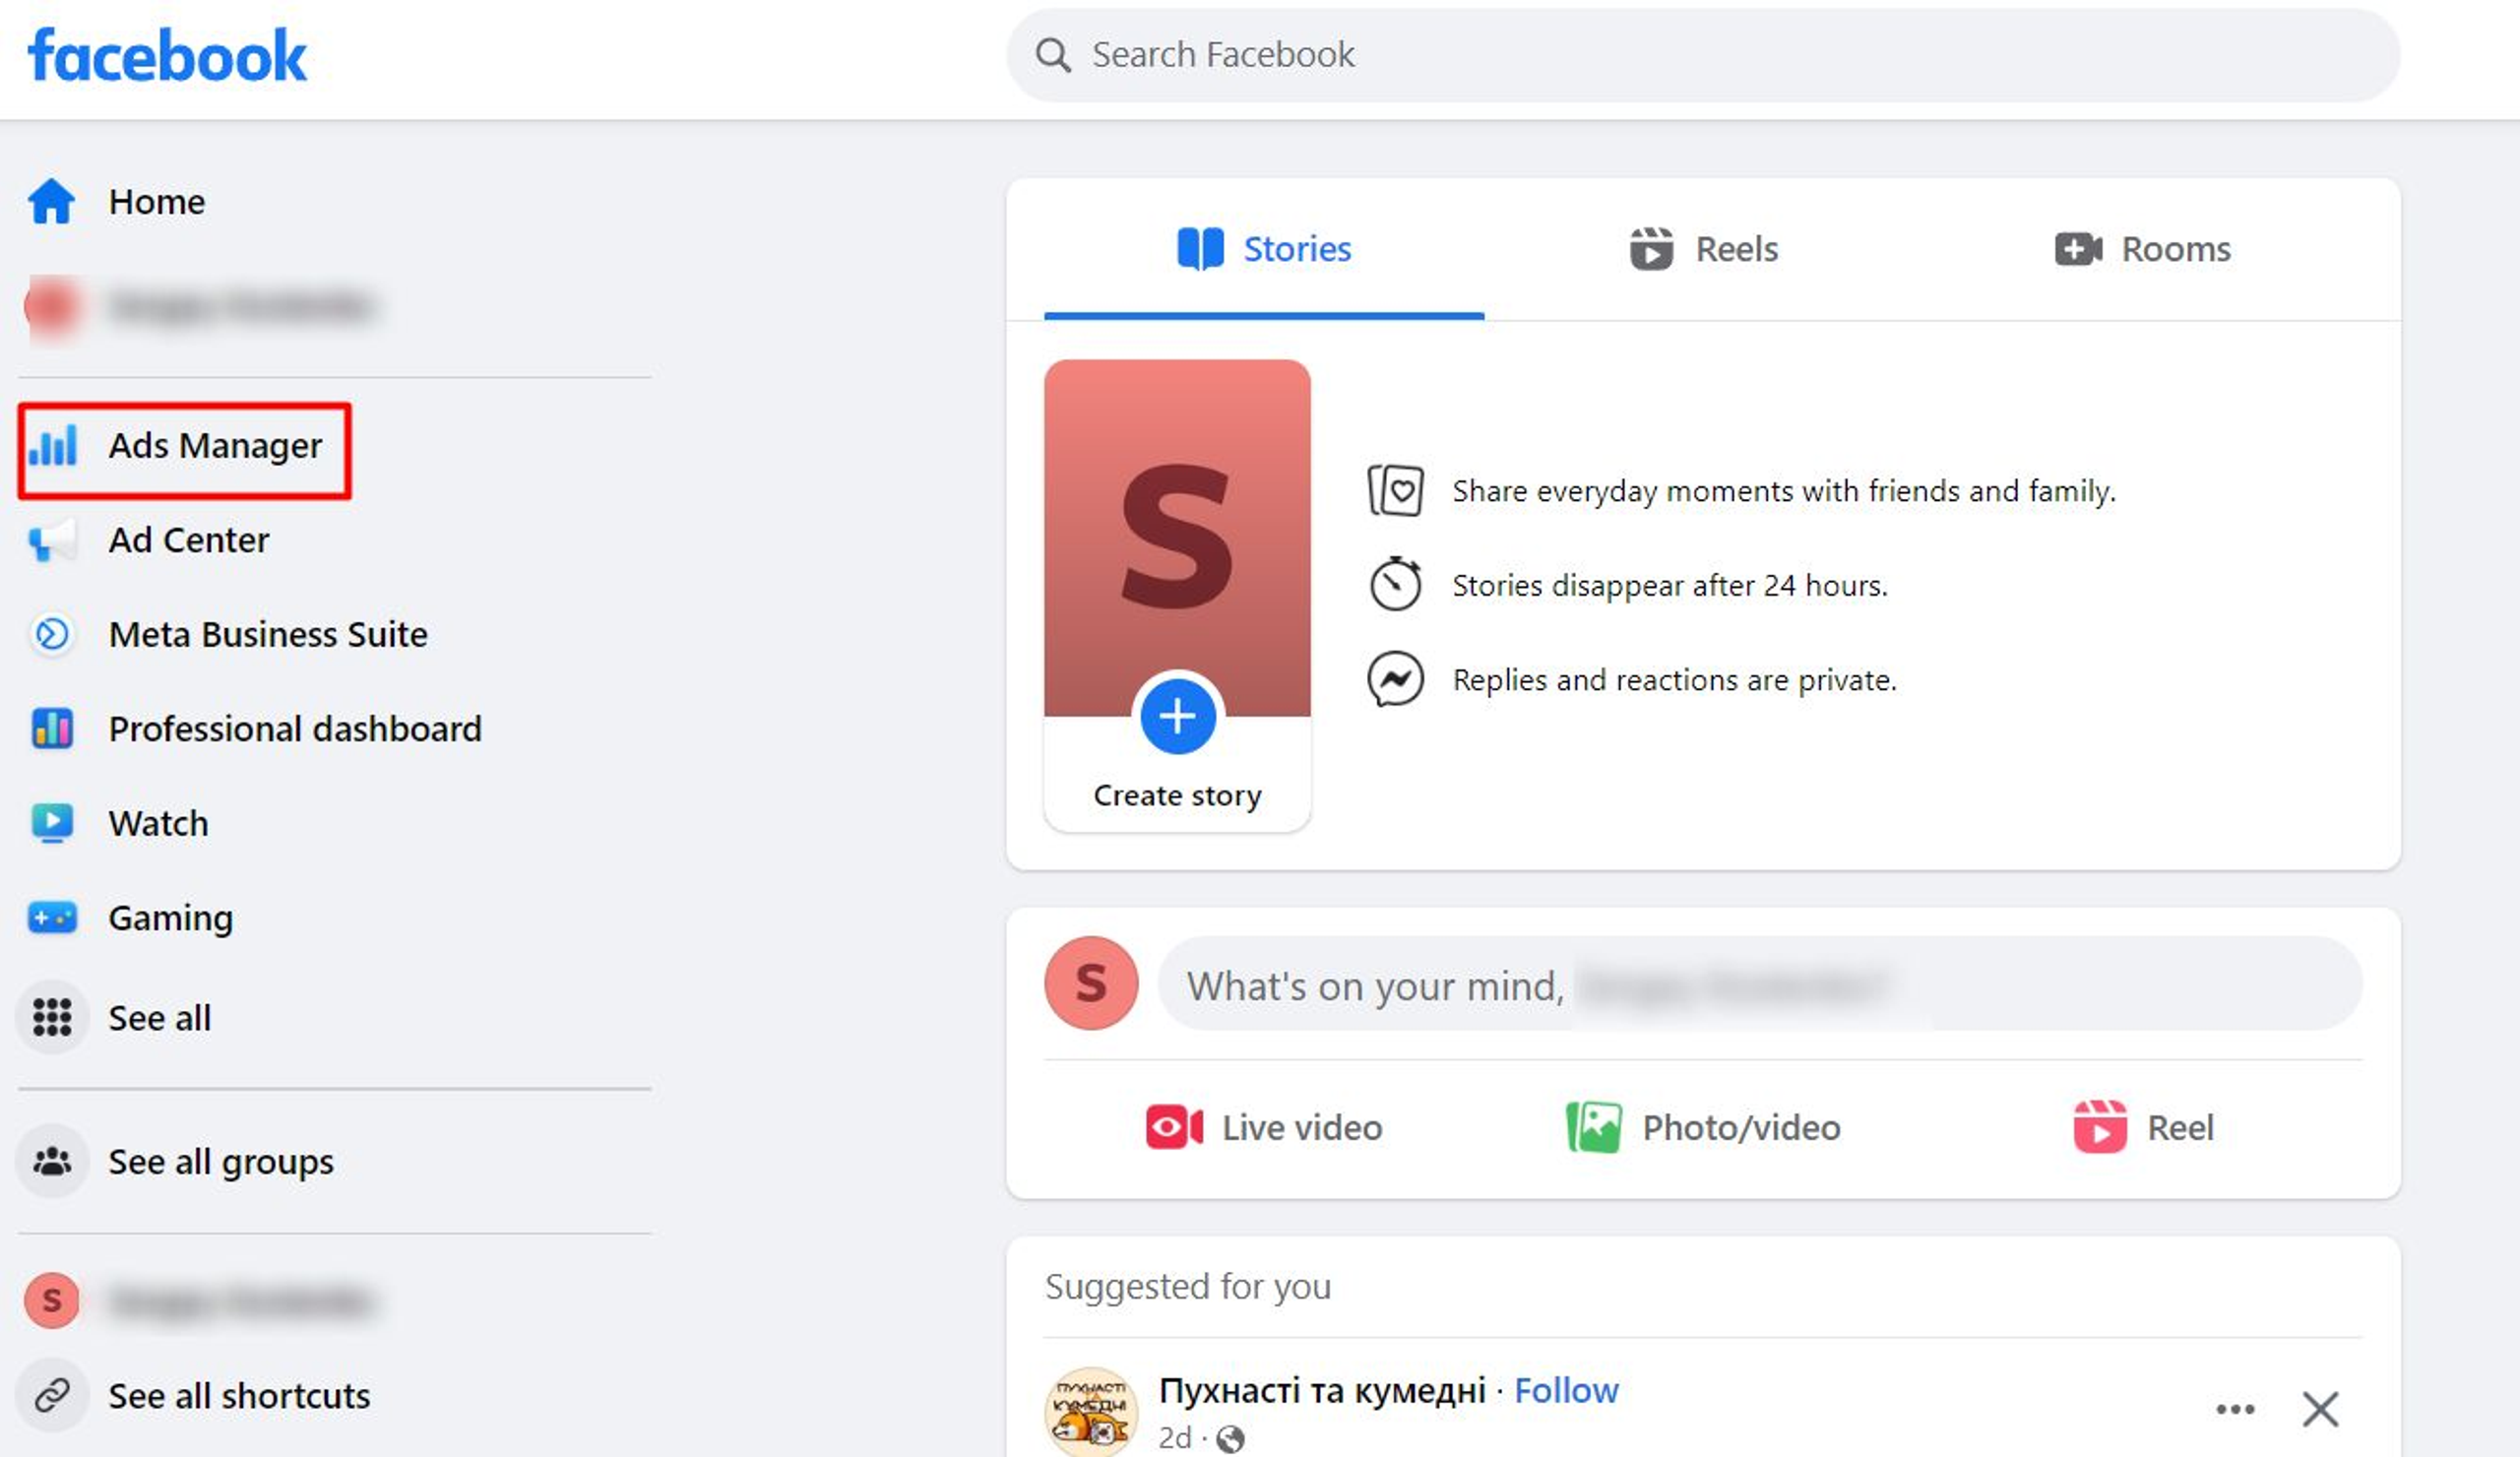The image size is (2520, 1457).
Task: Open Professional dashboard
Action: 294,729
